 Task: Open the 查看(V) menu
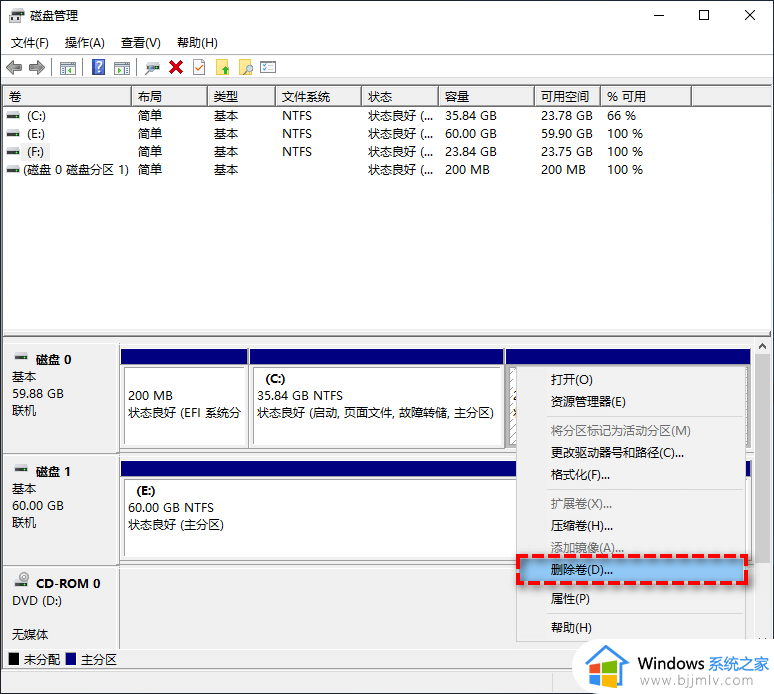pos(141,43)
